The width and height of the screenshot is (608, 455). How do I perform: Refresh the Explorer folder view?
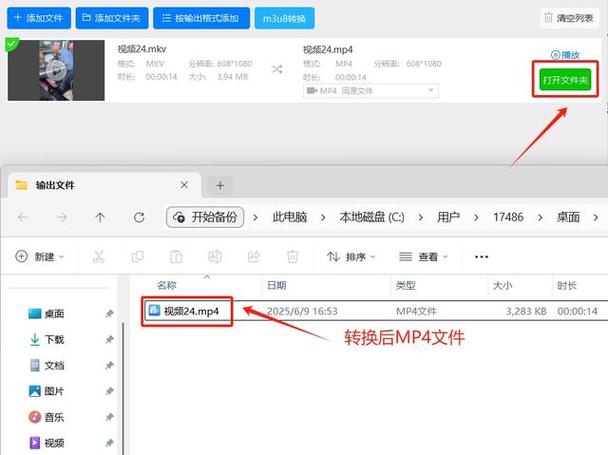click(x=139, y=217)
